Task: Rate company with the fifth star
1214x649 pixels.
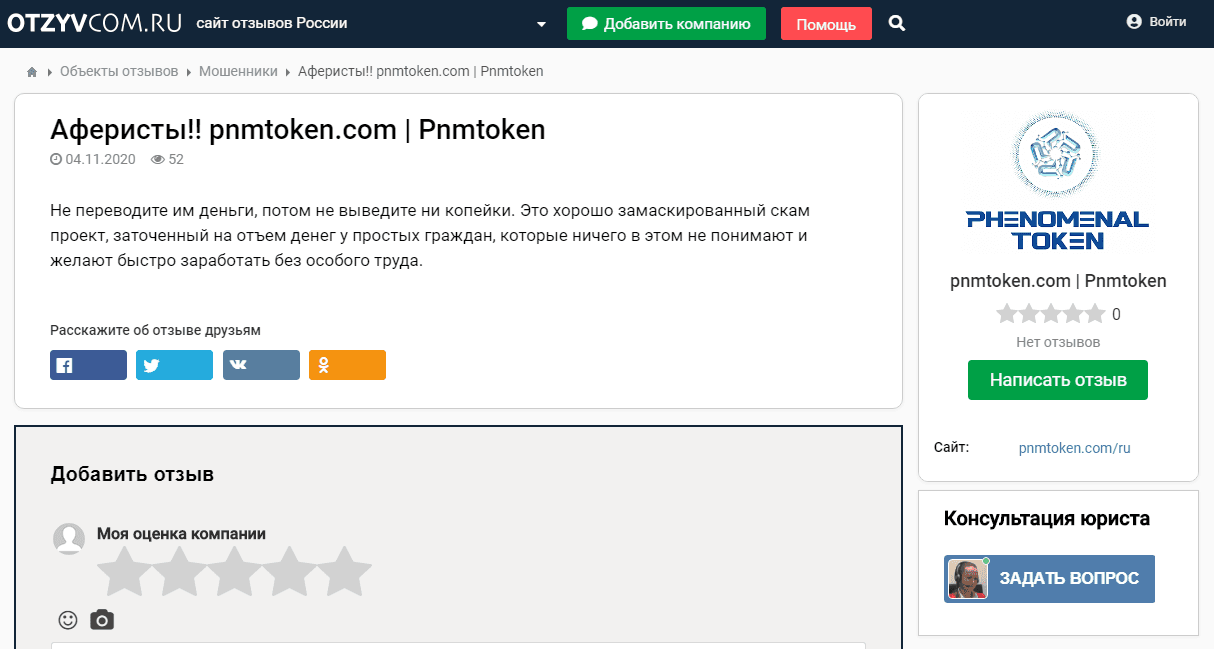Action: 344,572
